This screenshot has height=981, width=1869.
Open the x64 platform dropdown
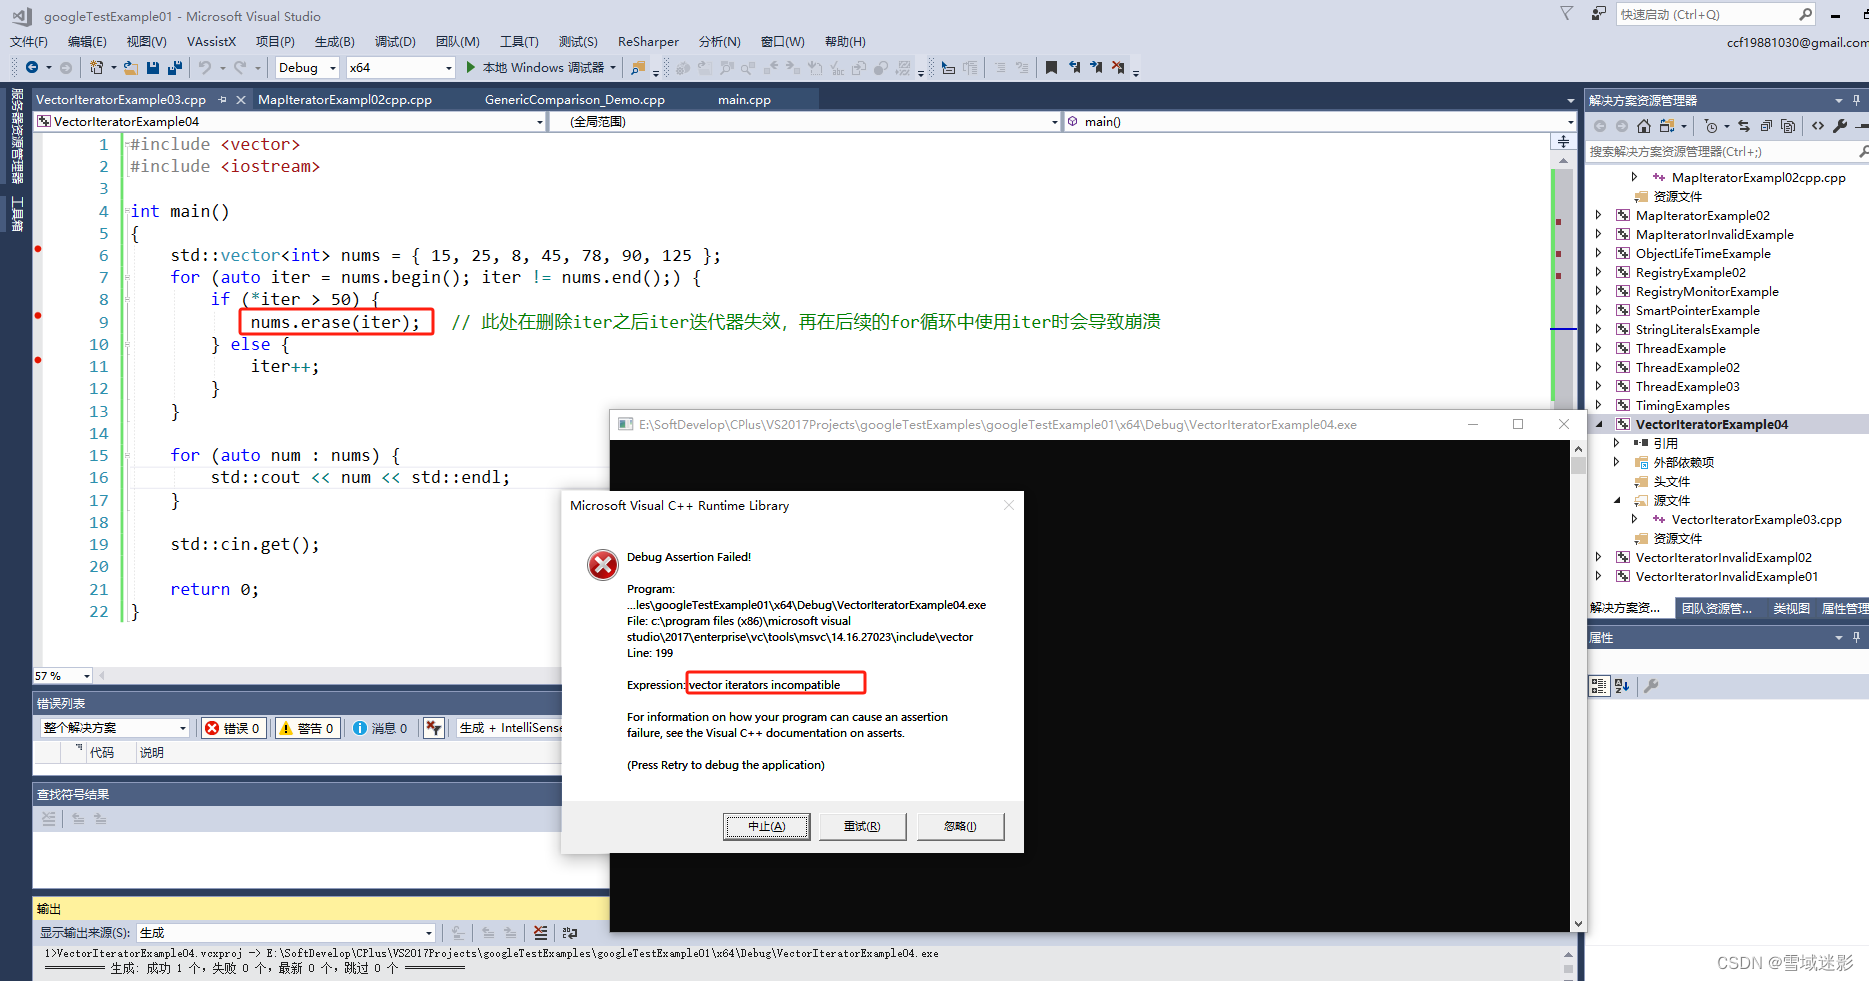point(401,67)
